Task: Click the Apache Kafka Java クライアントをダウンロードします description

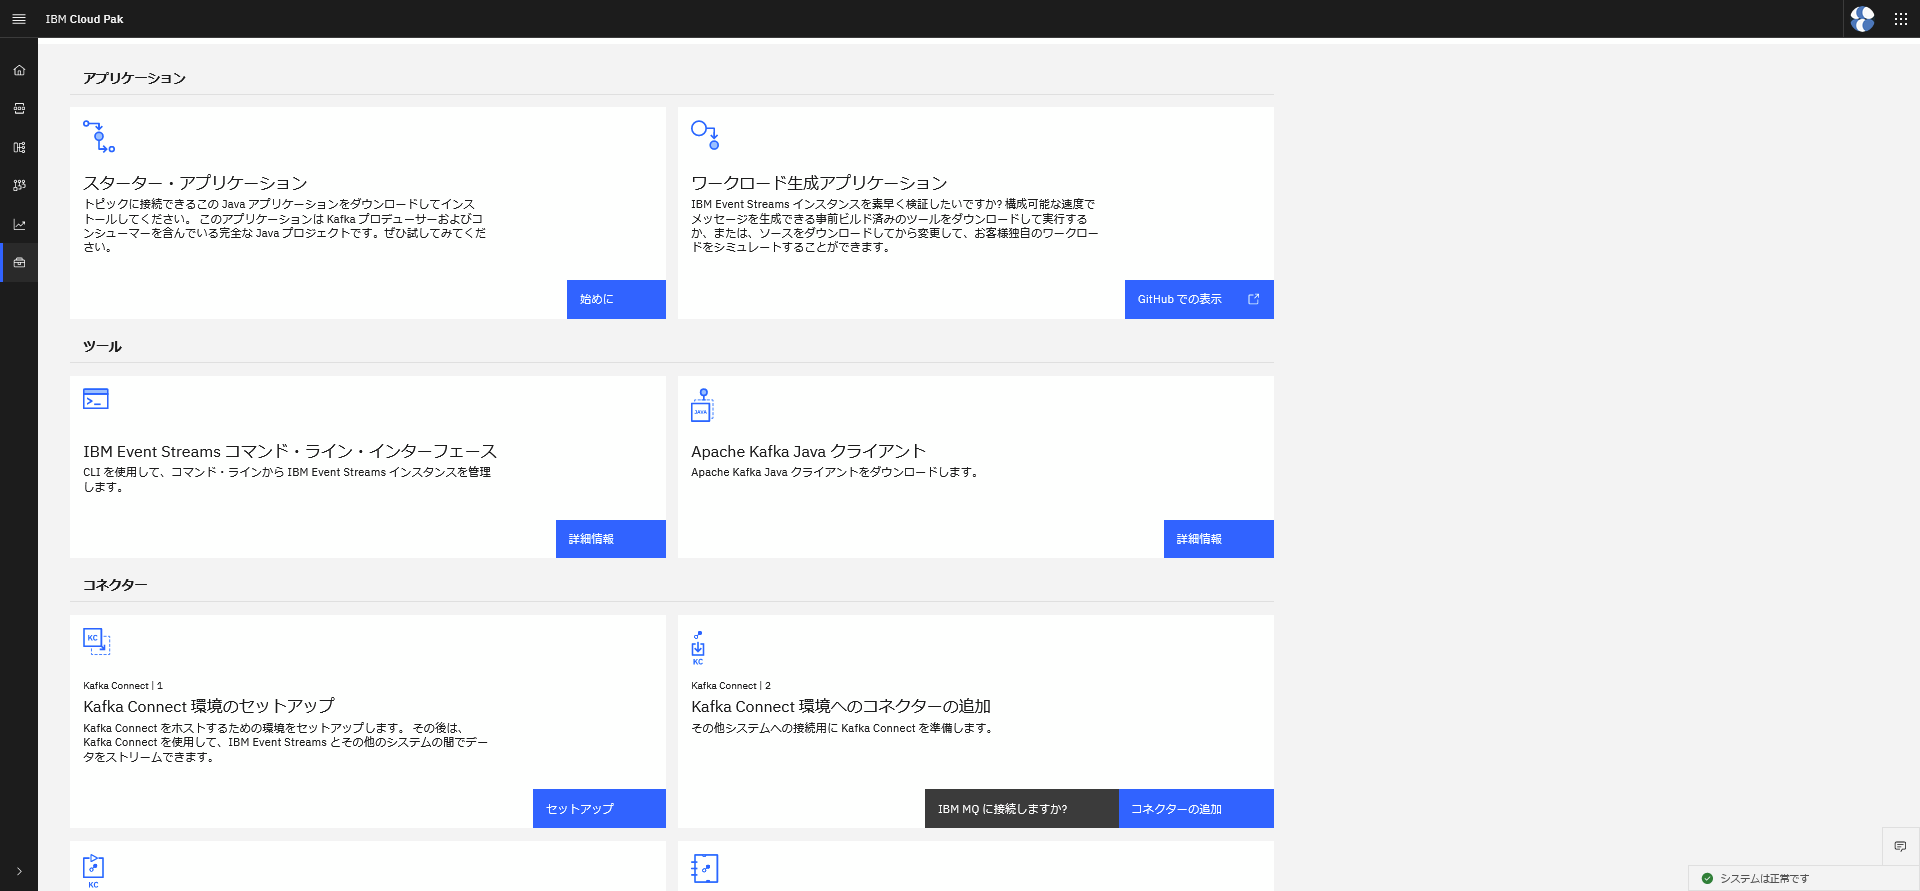Action: click(x=835, y=472)
